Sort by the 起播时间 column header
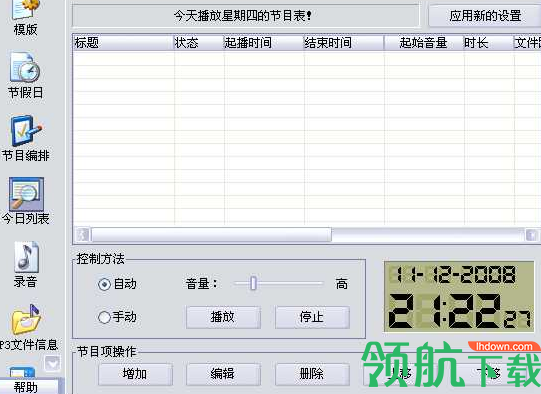The width and height of the screenshot is (541, 394). [x=264, y=43]
